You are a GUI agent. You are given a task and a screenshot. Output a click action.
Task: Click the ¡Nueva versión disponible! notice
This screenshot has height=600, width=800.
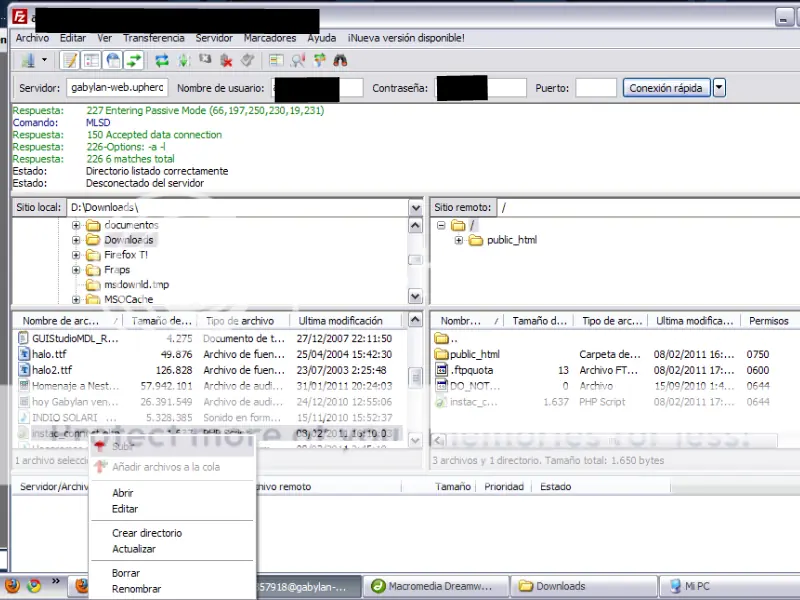406,38
